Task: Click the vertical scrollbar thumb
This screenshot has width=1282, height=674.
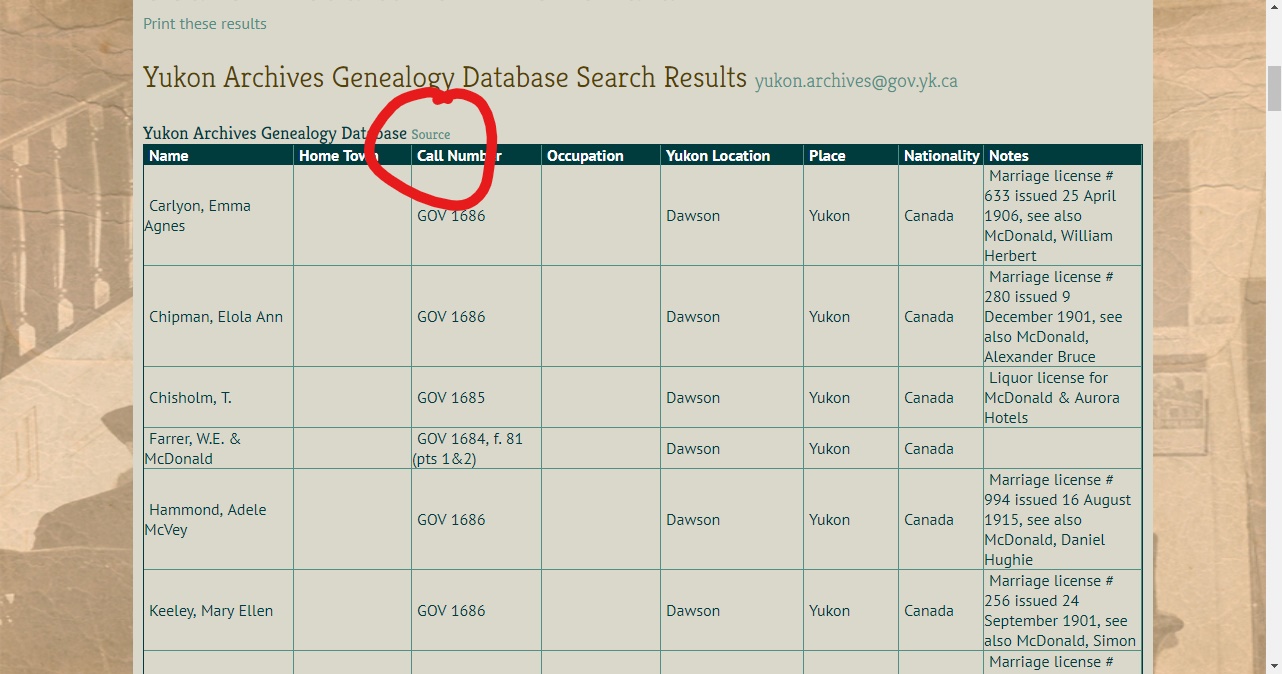Action: pos(1273,88)
